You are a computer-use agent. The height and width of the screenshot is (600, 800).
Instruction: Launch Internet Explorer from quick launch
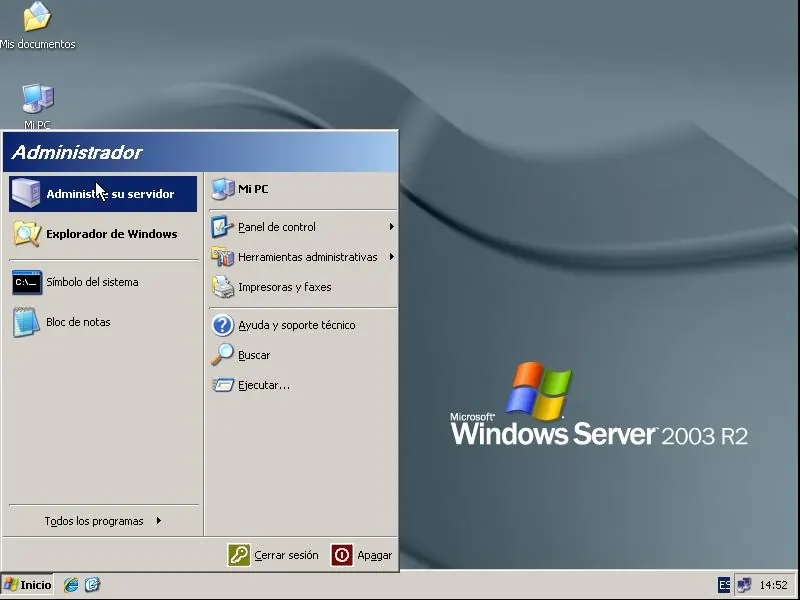click(x=71, y=585)
